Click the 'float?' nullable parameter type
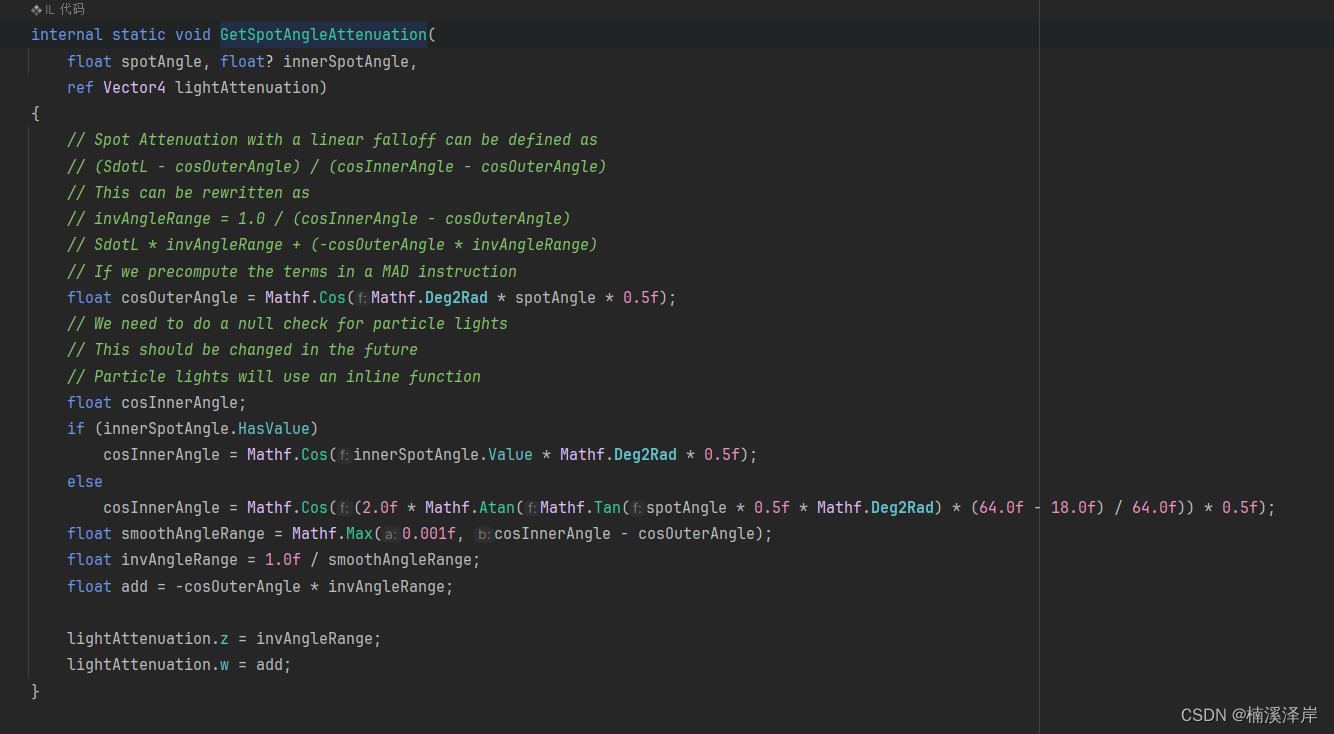The height and width of the screenshot is (734, 1334). tap(247, 62)
